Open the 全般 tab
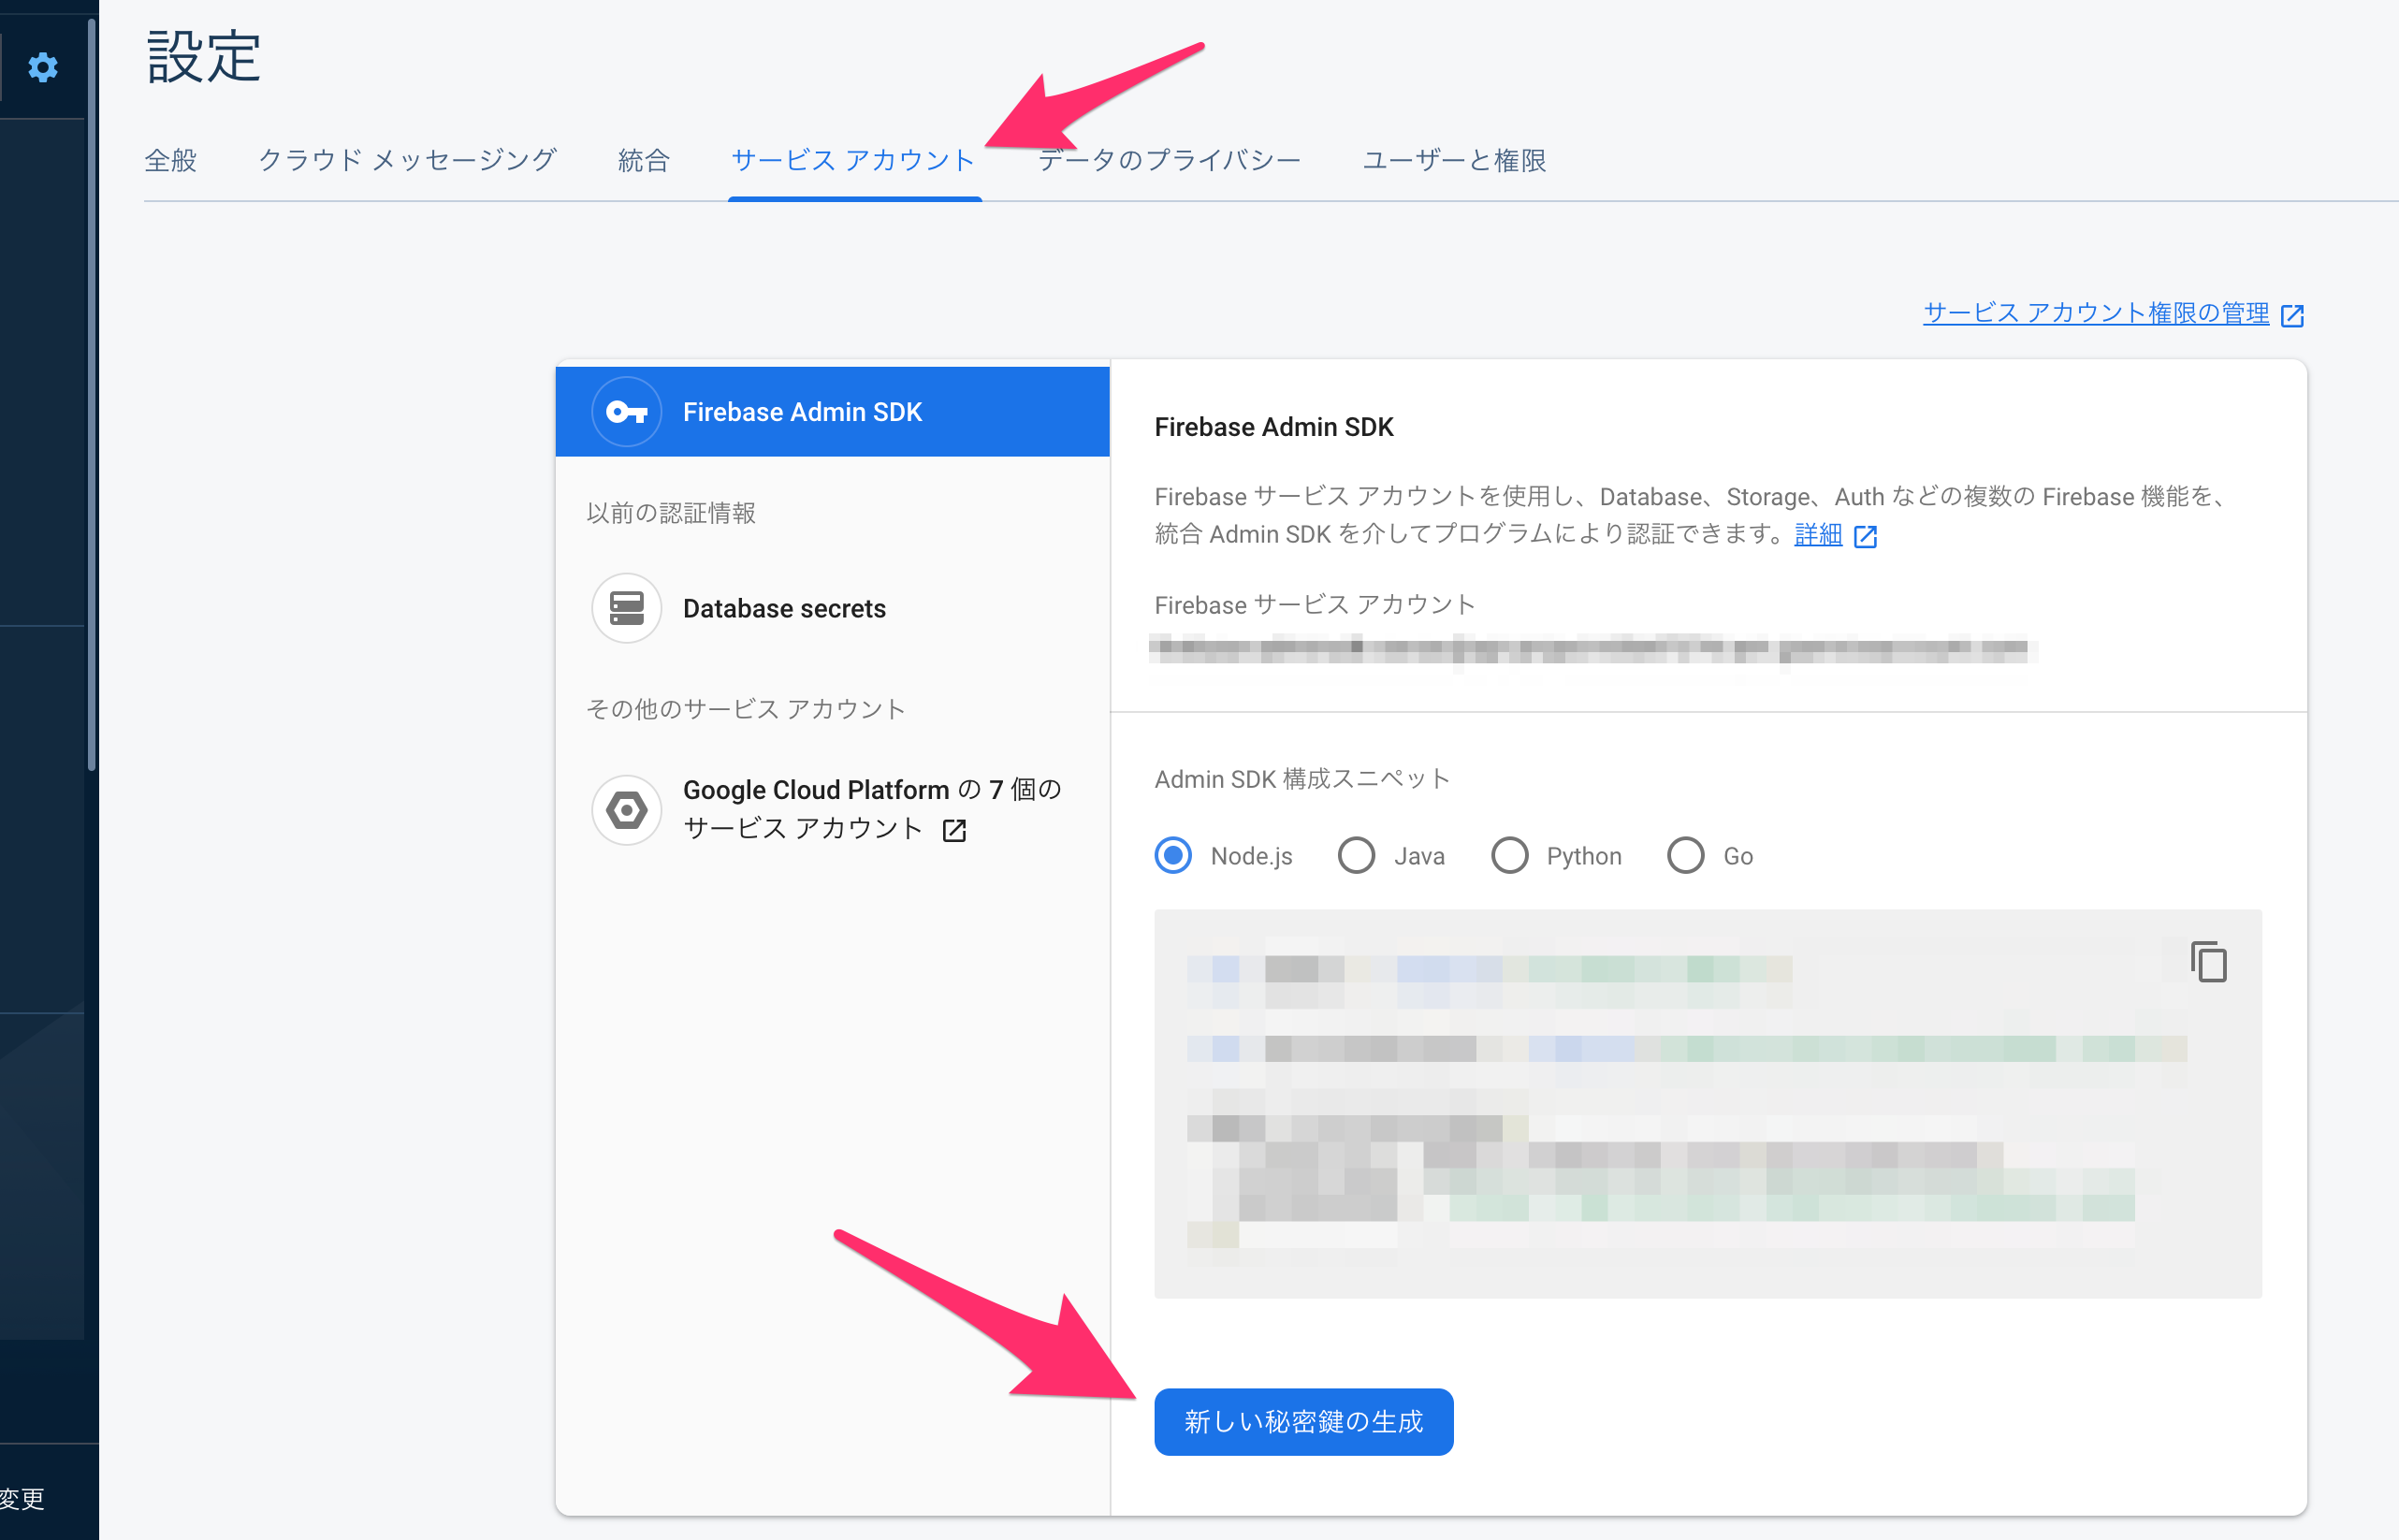Screen dimensions: 2399x1540 pos(171,160)
